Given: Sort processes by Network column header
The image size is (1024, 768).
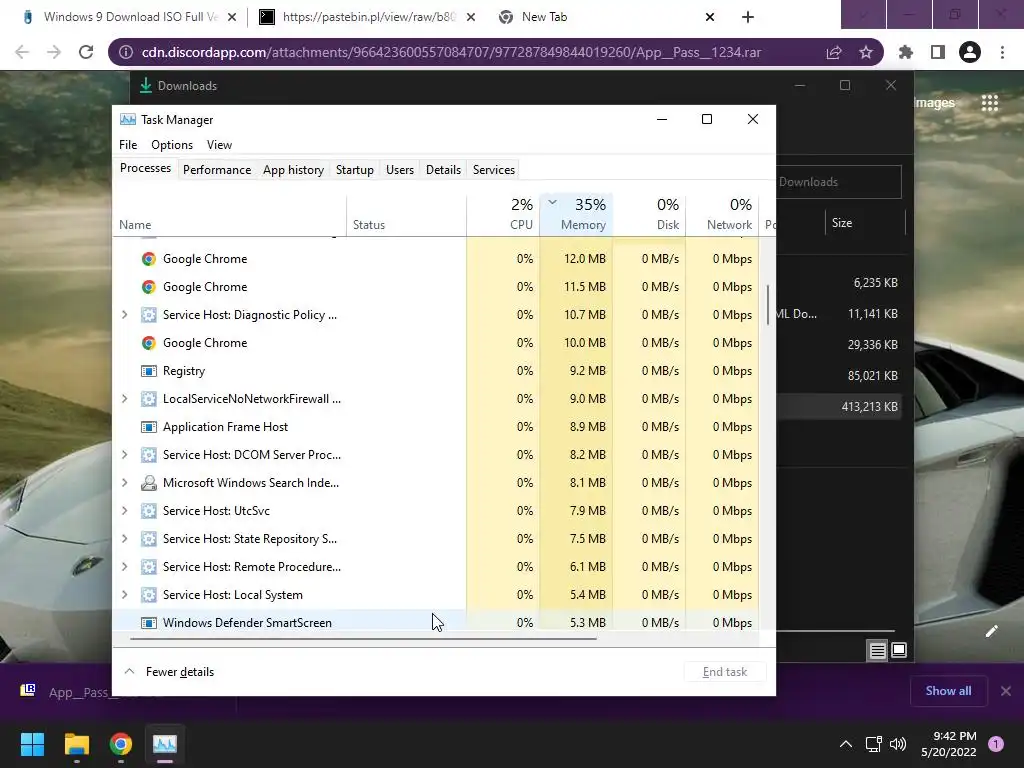Looking at the screenshot, I should coord(722,214).
